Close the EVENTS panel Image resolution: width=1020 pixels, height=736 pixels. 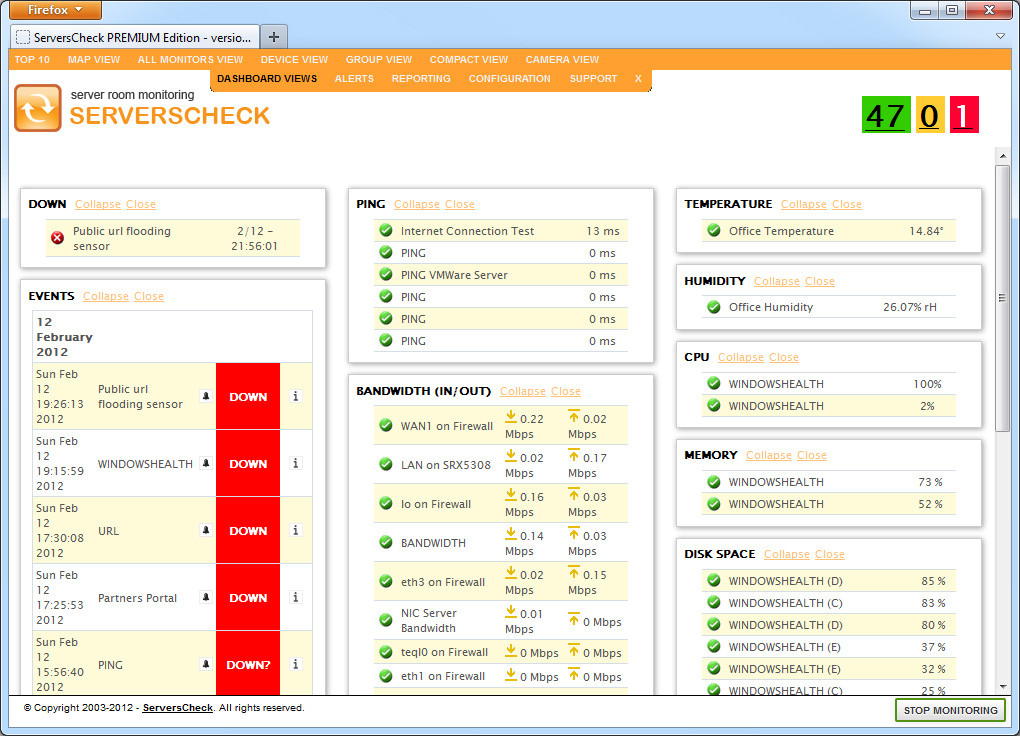click(x=149, y=296)
